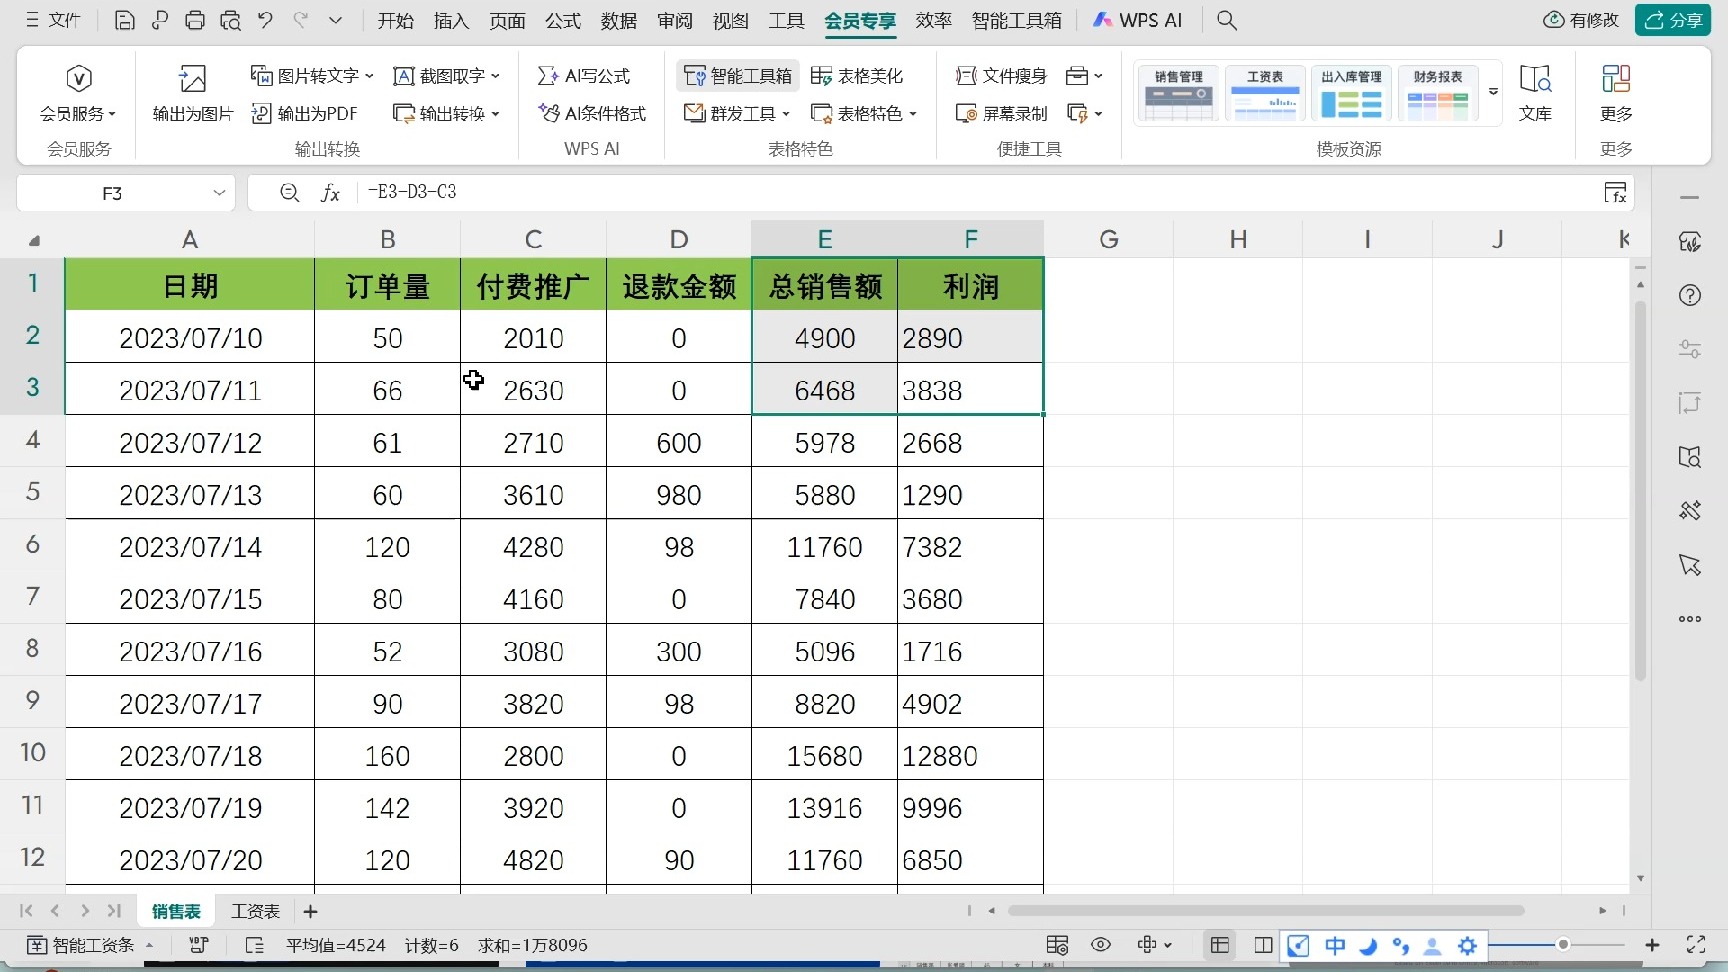The height and width of the screenshot is (972, 1728).
Task: Open settings sliders icon in right sidebar
Action: 1690,349
